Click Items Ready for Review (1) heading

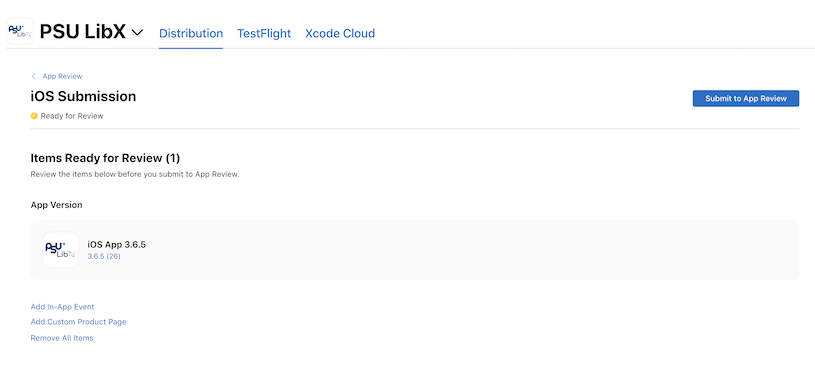point(105,158)
